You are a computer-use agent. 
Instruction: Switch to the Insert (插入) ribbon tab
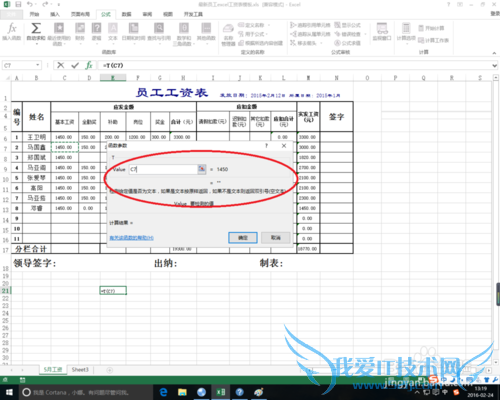point(55,14)
